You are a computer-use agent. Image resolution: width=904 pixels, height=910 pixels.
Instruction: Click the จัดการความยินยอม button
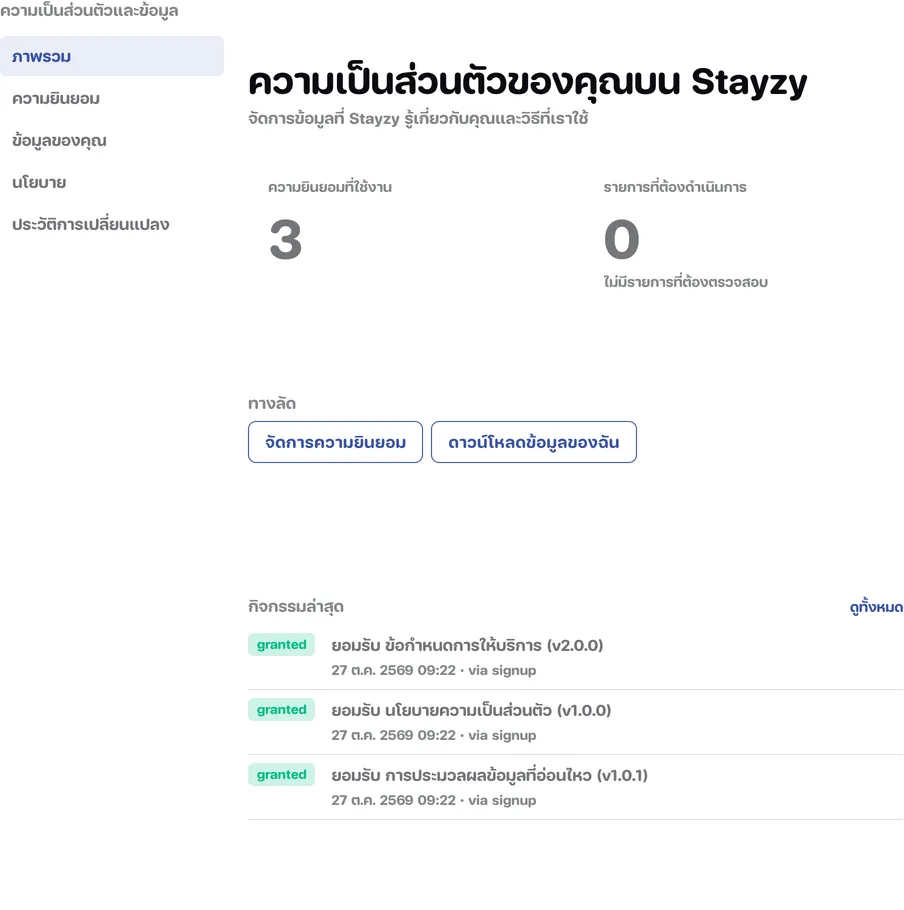pos(335,442)
